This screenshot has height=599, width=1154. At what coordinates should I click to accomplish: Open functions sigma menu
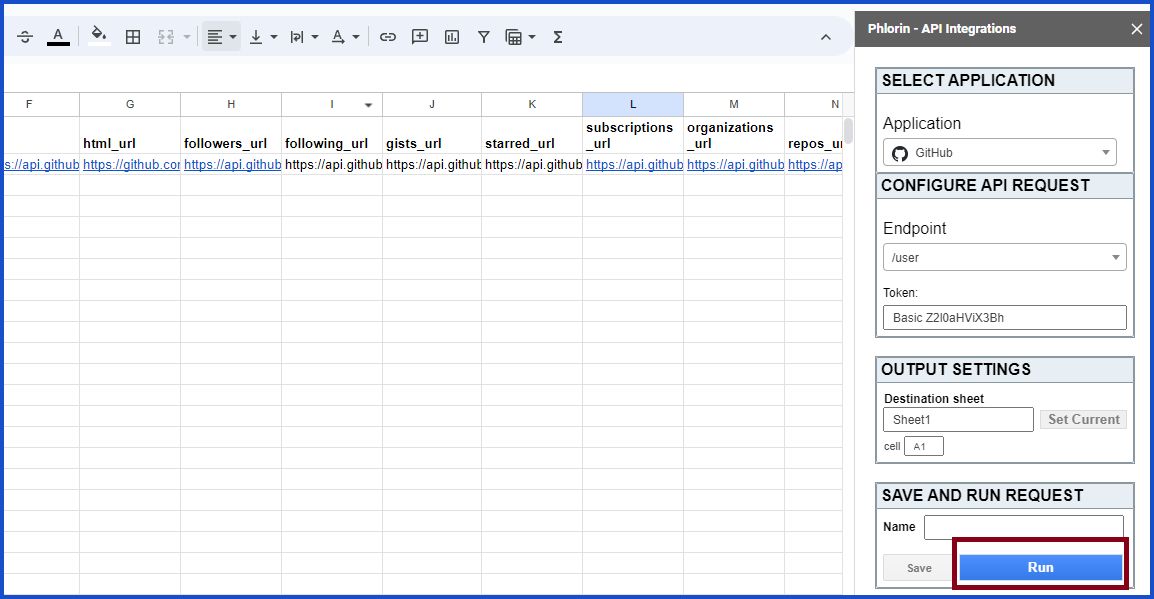coord(558,37)
